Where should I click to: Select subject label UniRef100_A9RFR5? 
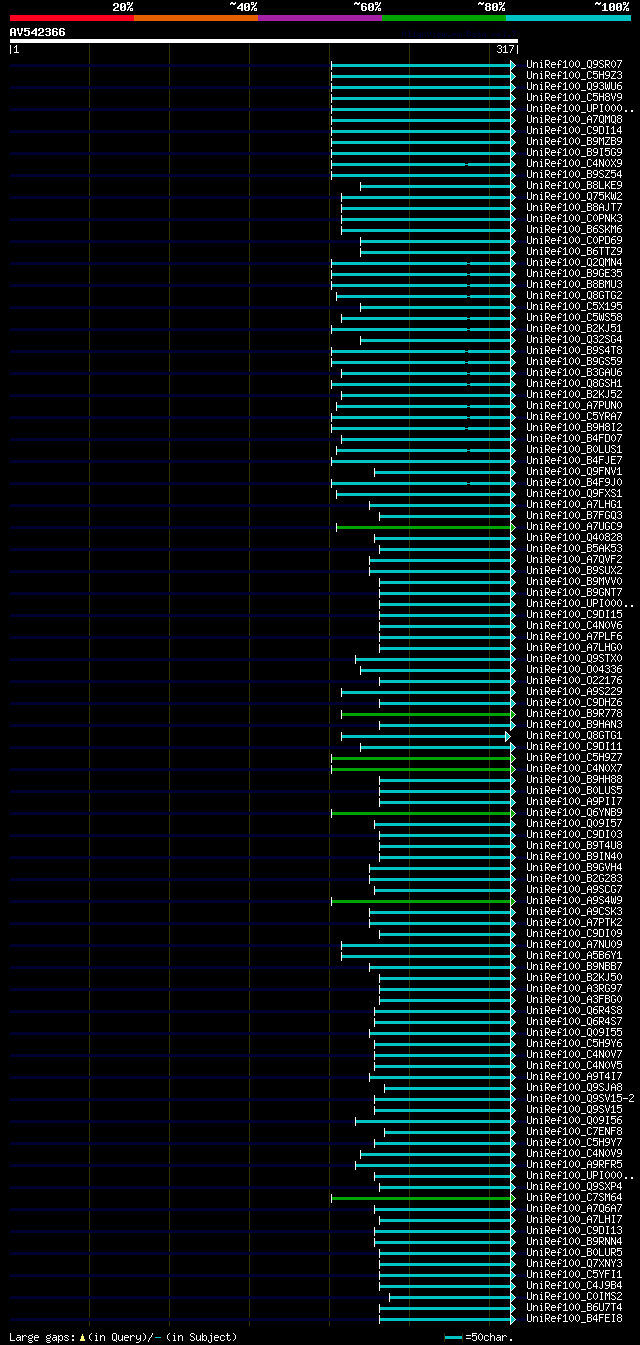click(x=573, y=1165)
